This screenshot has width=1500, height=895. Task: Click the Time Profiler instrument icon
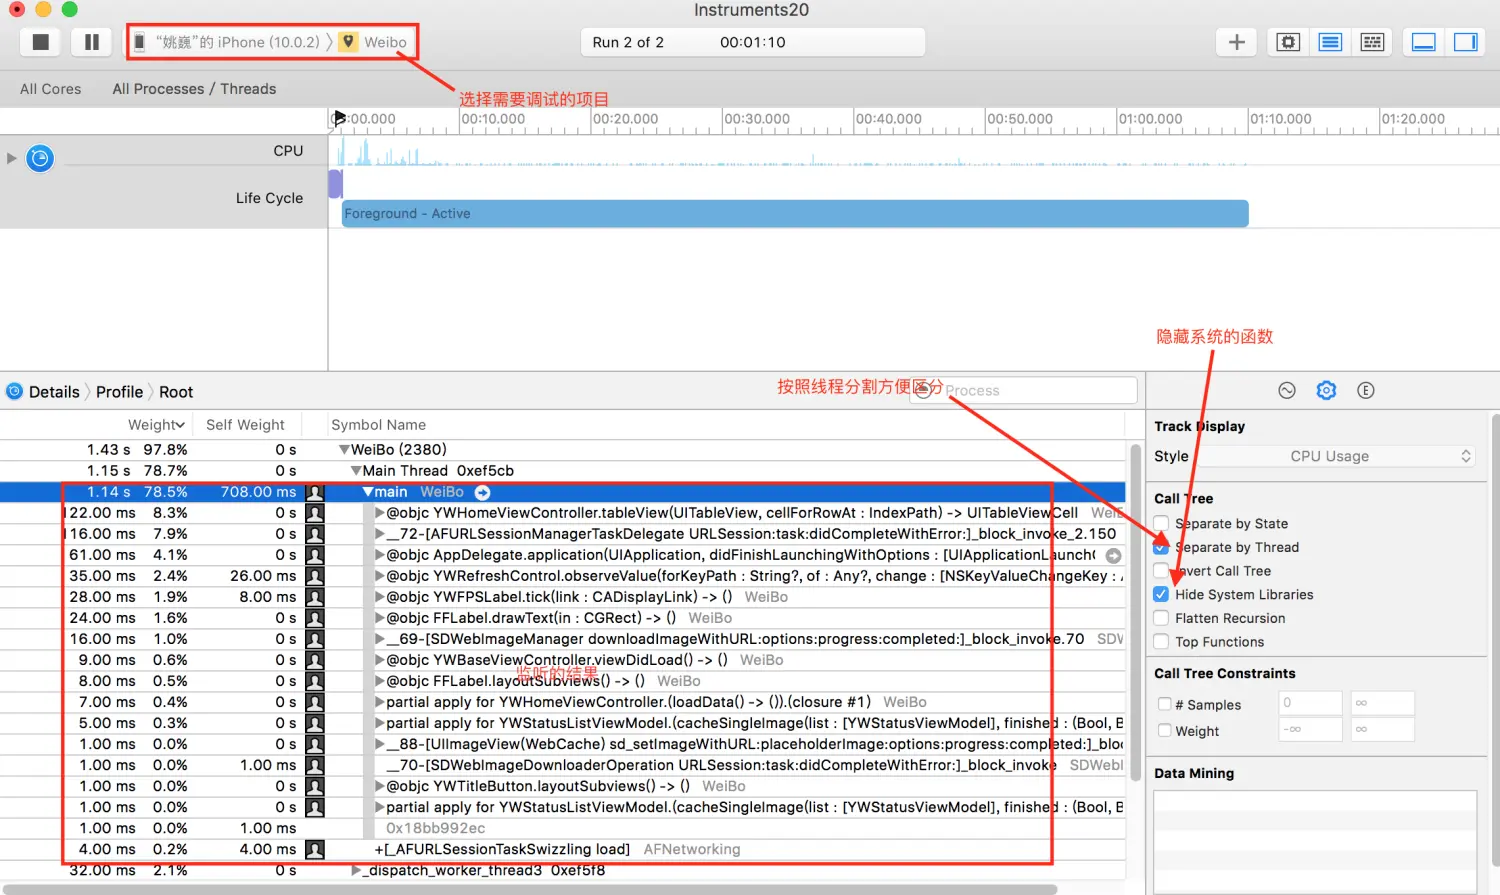40,158
